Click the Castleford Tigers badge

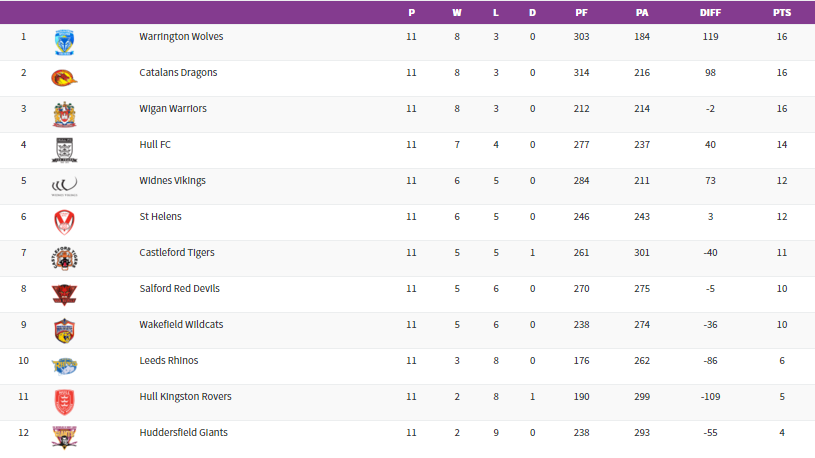[x=64, y=258]
